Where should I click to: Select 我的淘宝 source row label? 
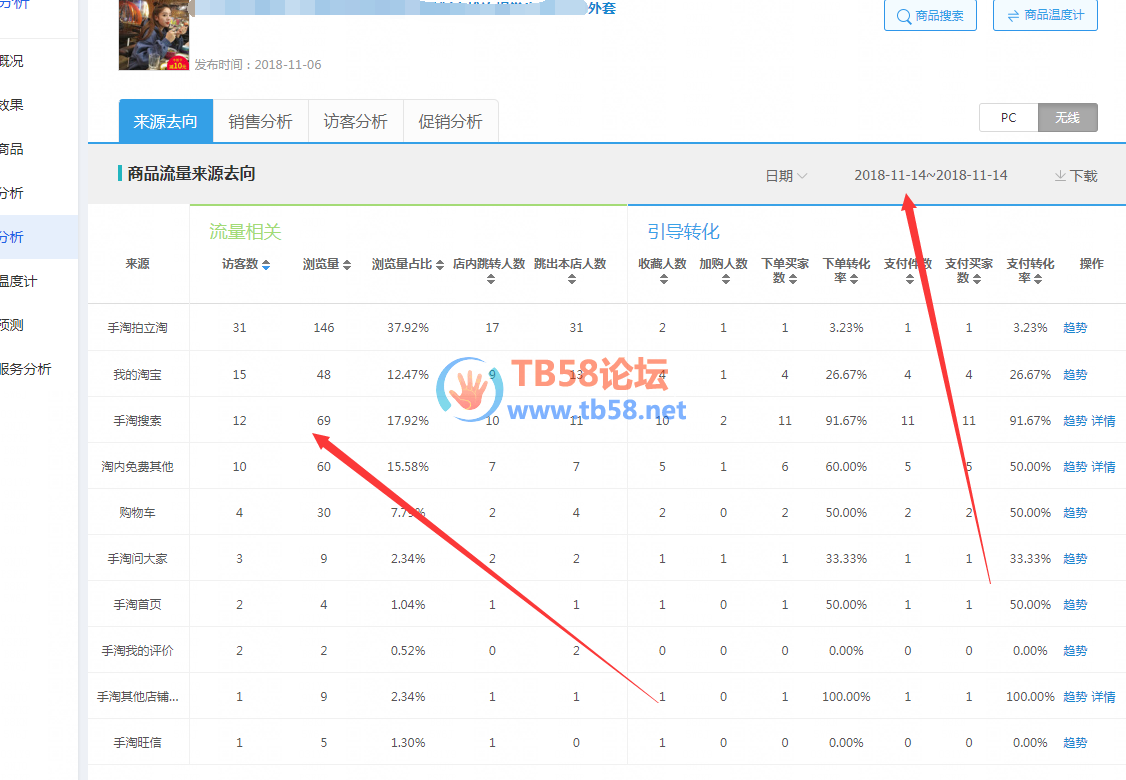click(137, 374)
